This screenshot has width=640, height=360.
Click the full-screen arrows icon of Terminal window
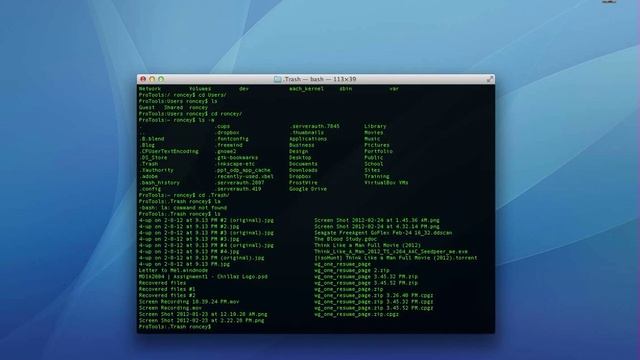coord(490,79)
